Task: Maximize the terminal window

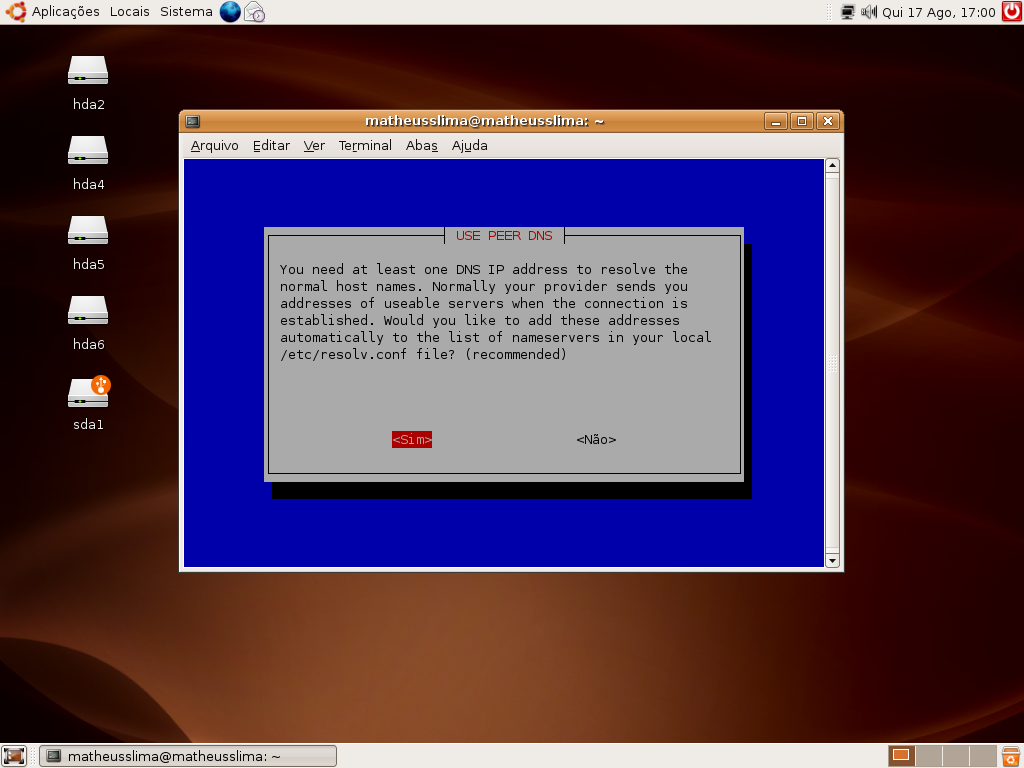Action: coord(802,121)
